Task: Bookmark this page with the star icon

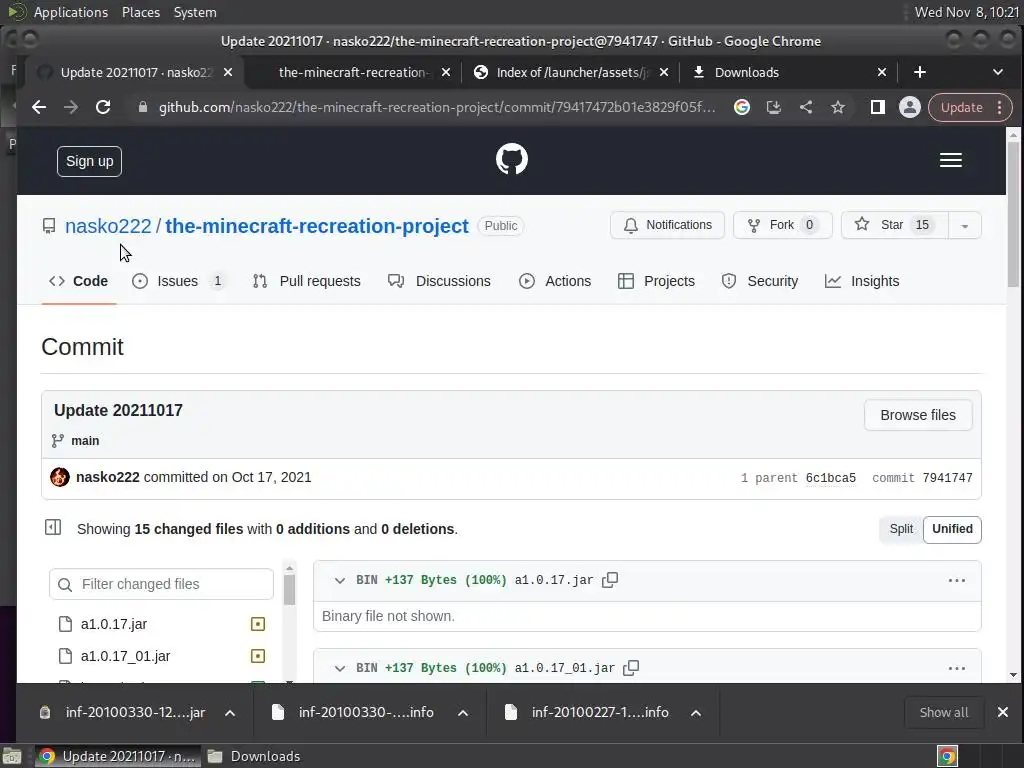Action: pos(838,107)
